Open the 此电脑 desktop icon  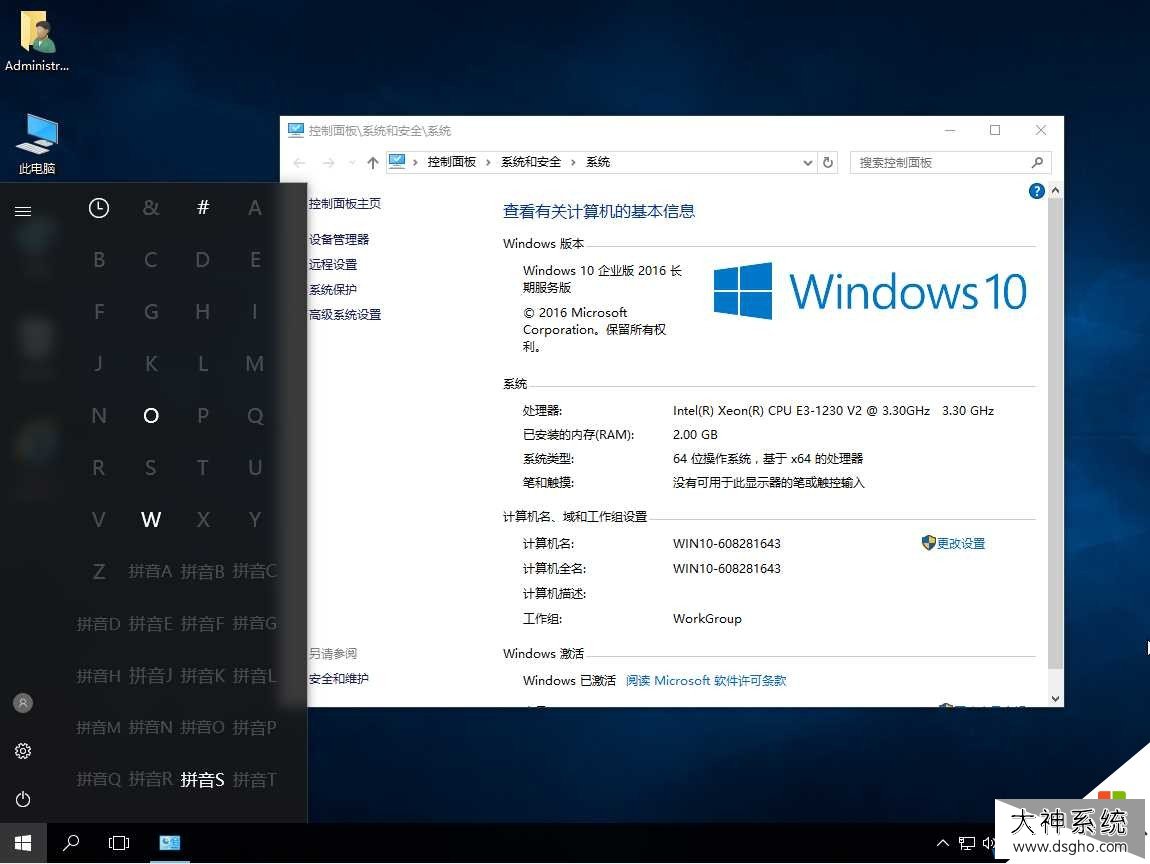(x=37, y=144)
